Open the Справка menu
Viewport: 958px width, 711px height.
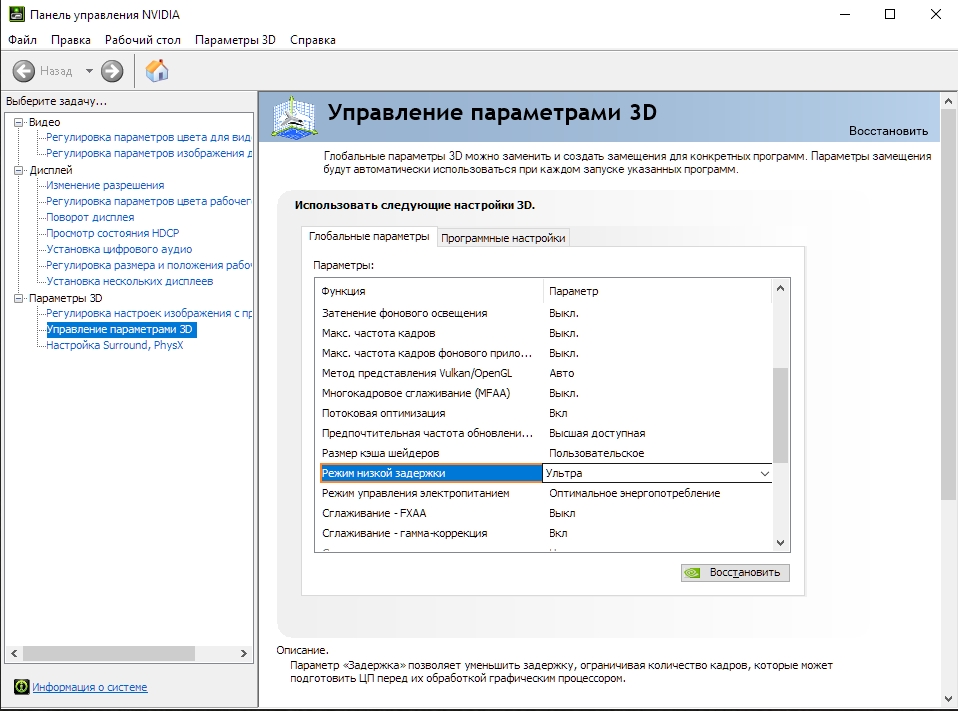pos(313,40)
